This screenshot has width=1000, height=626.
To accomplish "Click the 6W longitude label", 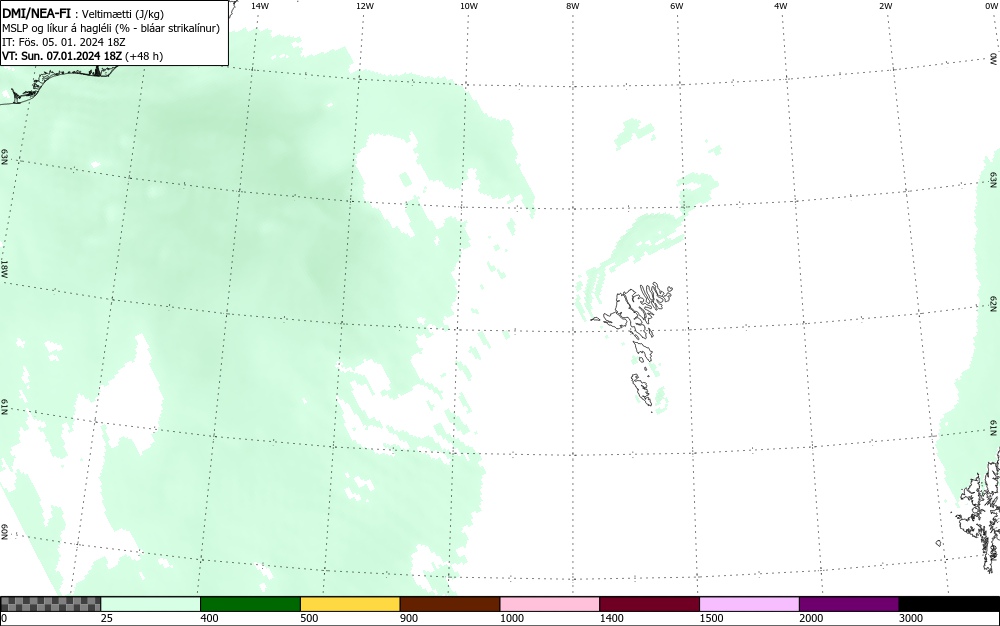I will pyautogui.click(x=677, y=6).
